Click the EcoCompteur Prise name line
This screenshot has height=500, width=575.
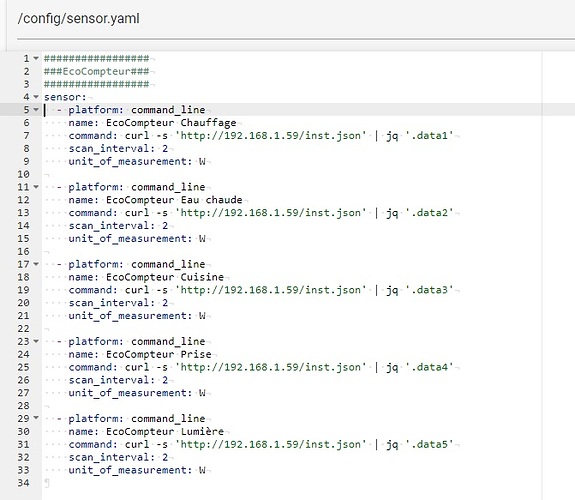(140, 354)
